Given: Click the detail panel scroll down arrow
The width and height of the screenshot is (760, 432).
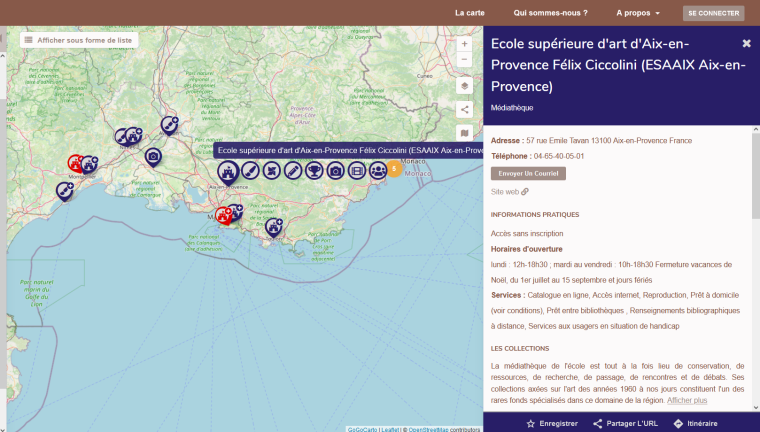Looking at the screenshot, I should coord(756,408).
